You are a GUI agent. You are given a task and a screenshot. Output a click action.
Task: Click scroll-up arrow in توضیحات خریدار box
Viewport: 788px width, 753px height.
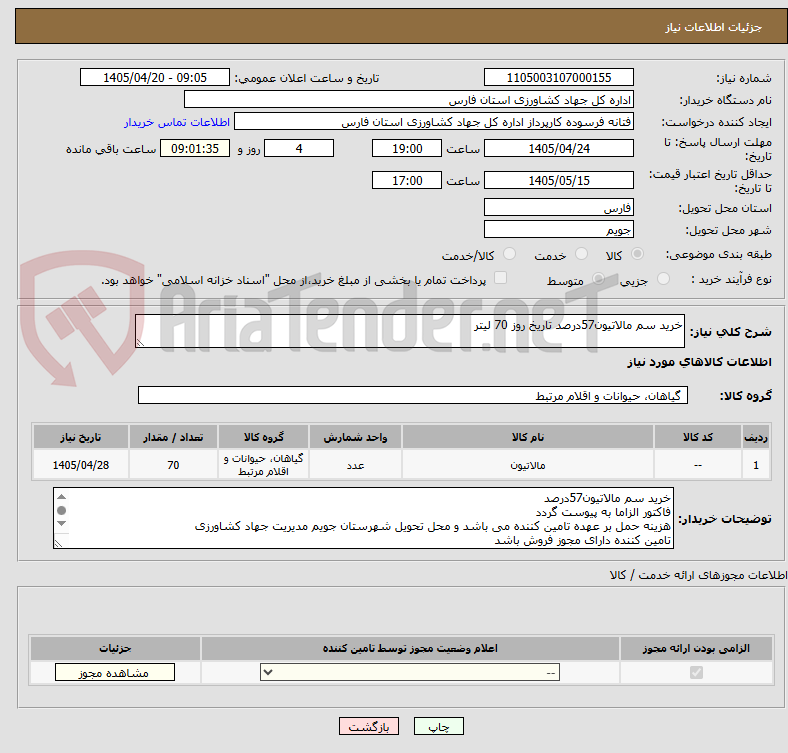61,497
